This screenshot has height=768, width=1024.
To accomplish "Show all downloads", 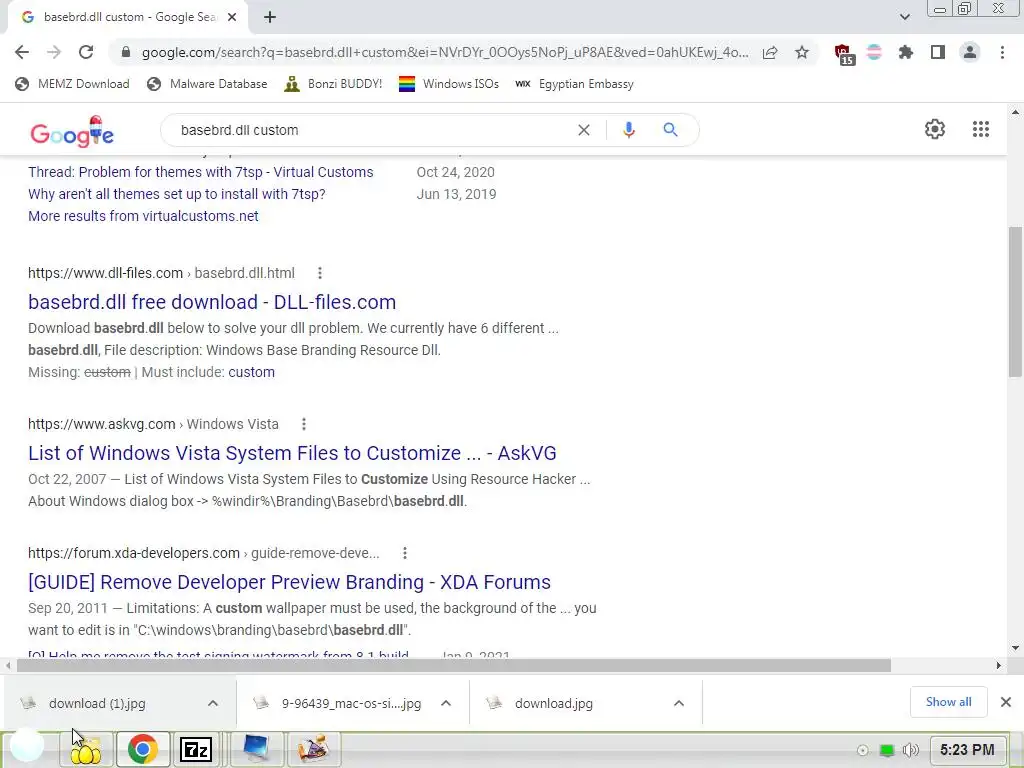I will pyautogui.click(x=948, y=702).
